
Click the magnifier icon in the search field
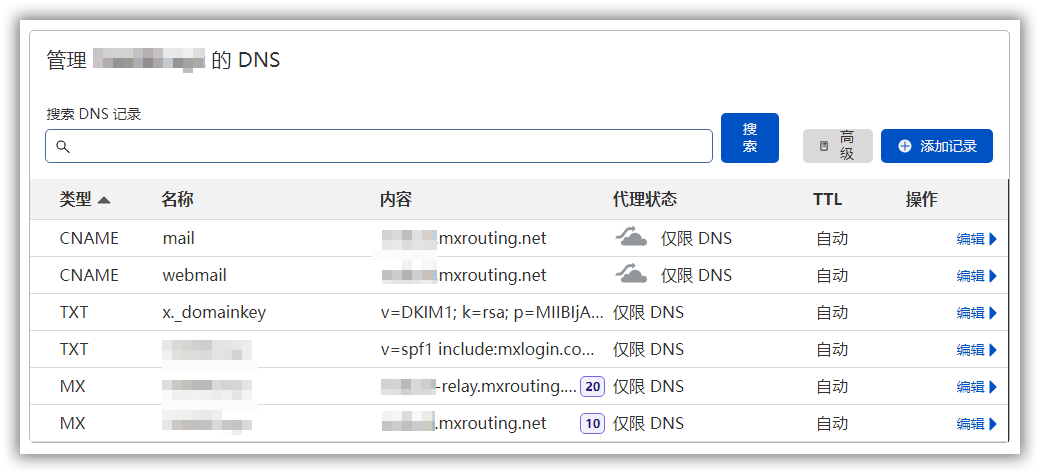62,147
